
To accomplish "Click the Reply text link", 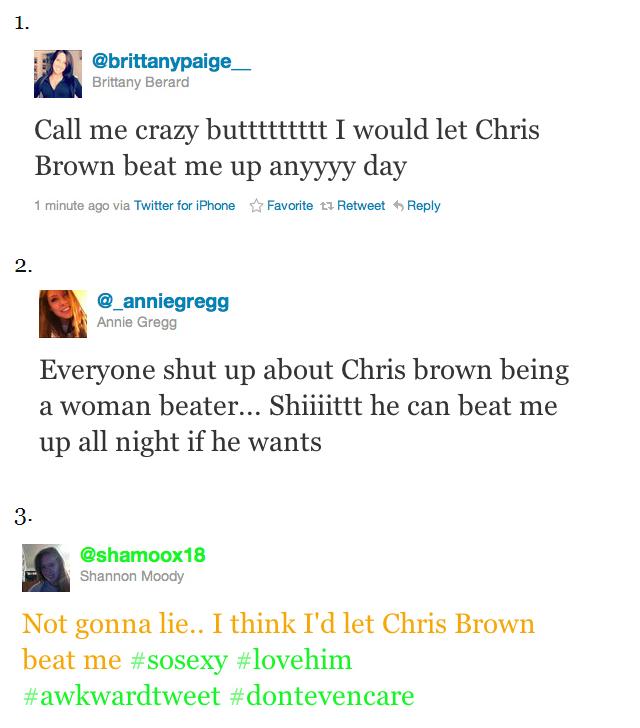I will (424, 206).
